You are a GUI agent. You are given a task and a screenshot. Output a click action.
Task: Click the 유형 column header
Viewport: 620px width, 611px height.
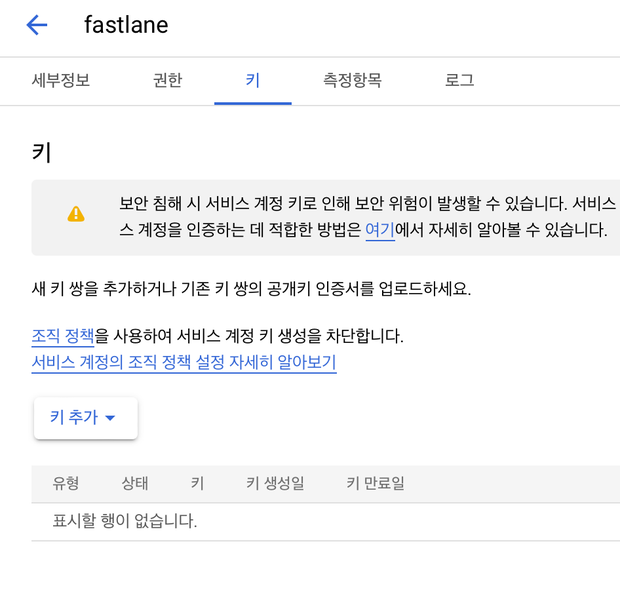(66, 483)
